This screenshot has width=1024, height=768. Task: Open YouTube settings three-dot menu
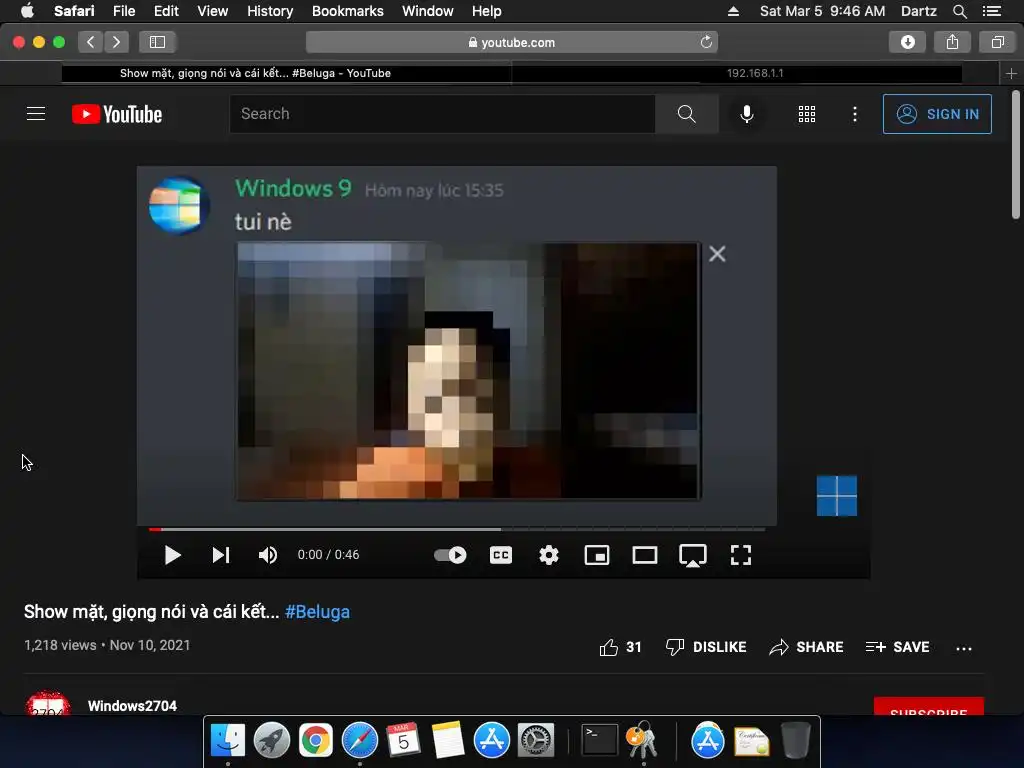pyautogui.click(x=855, y=114)
